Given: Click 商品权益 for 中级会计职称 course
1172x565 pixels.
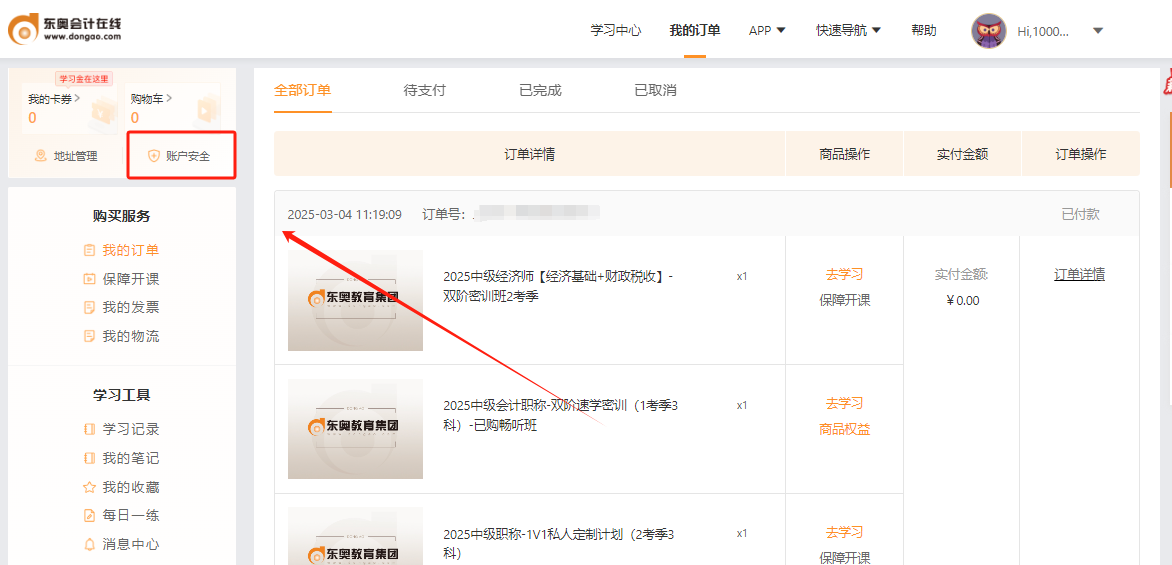Looking at the screenshot, I should point(844,429).
